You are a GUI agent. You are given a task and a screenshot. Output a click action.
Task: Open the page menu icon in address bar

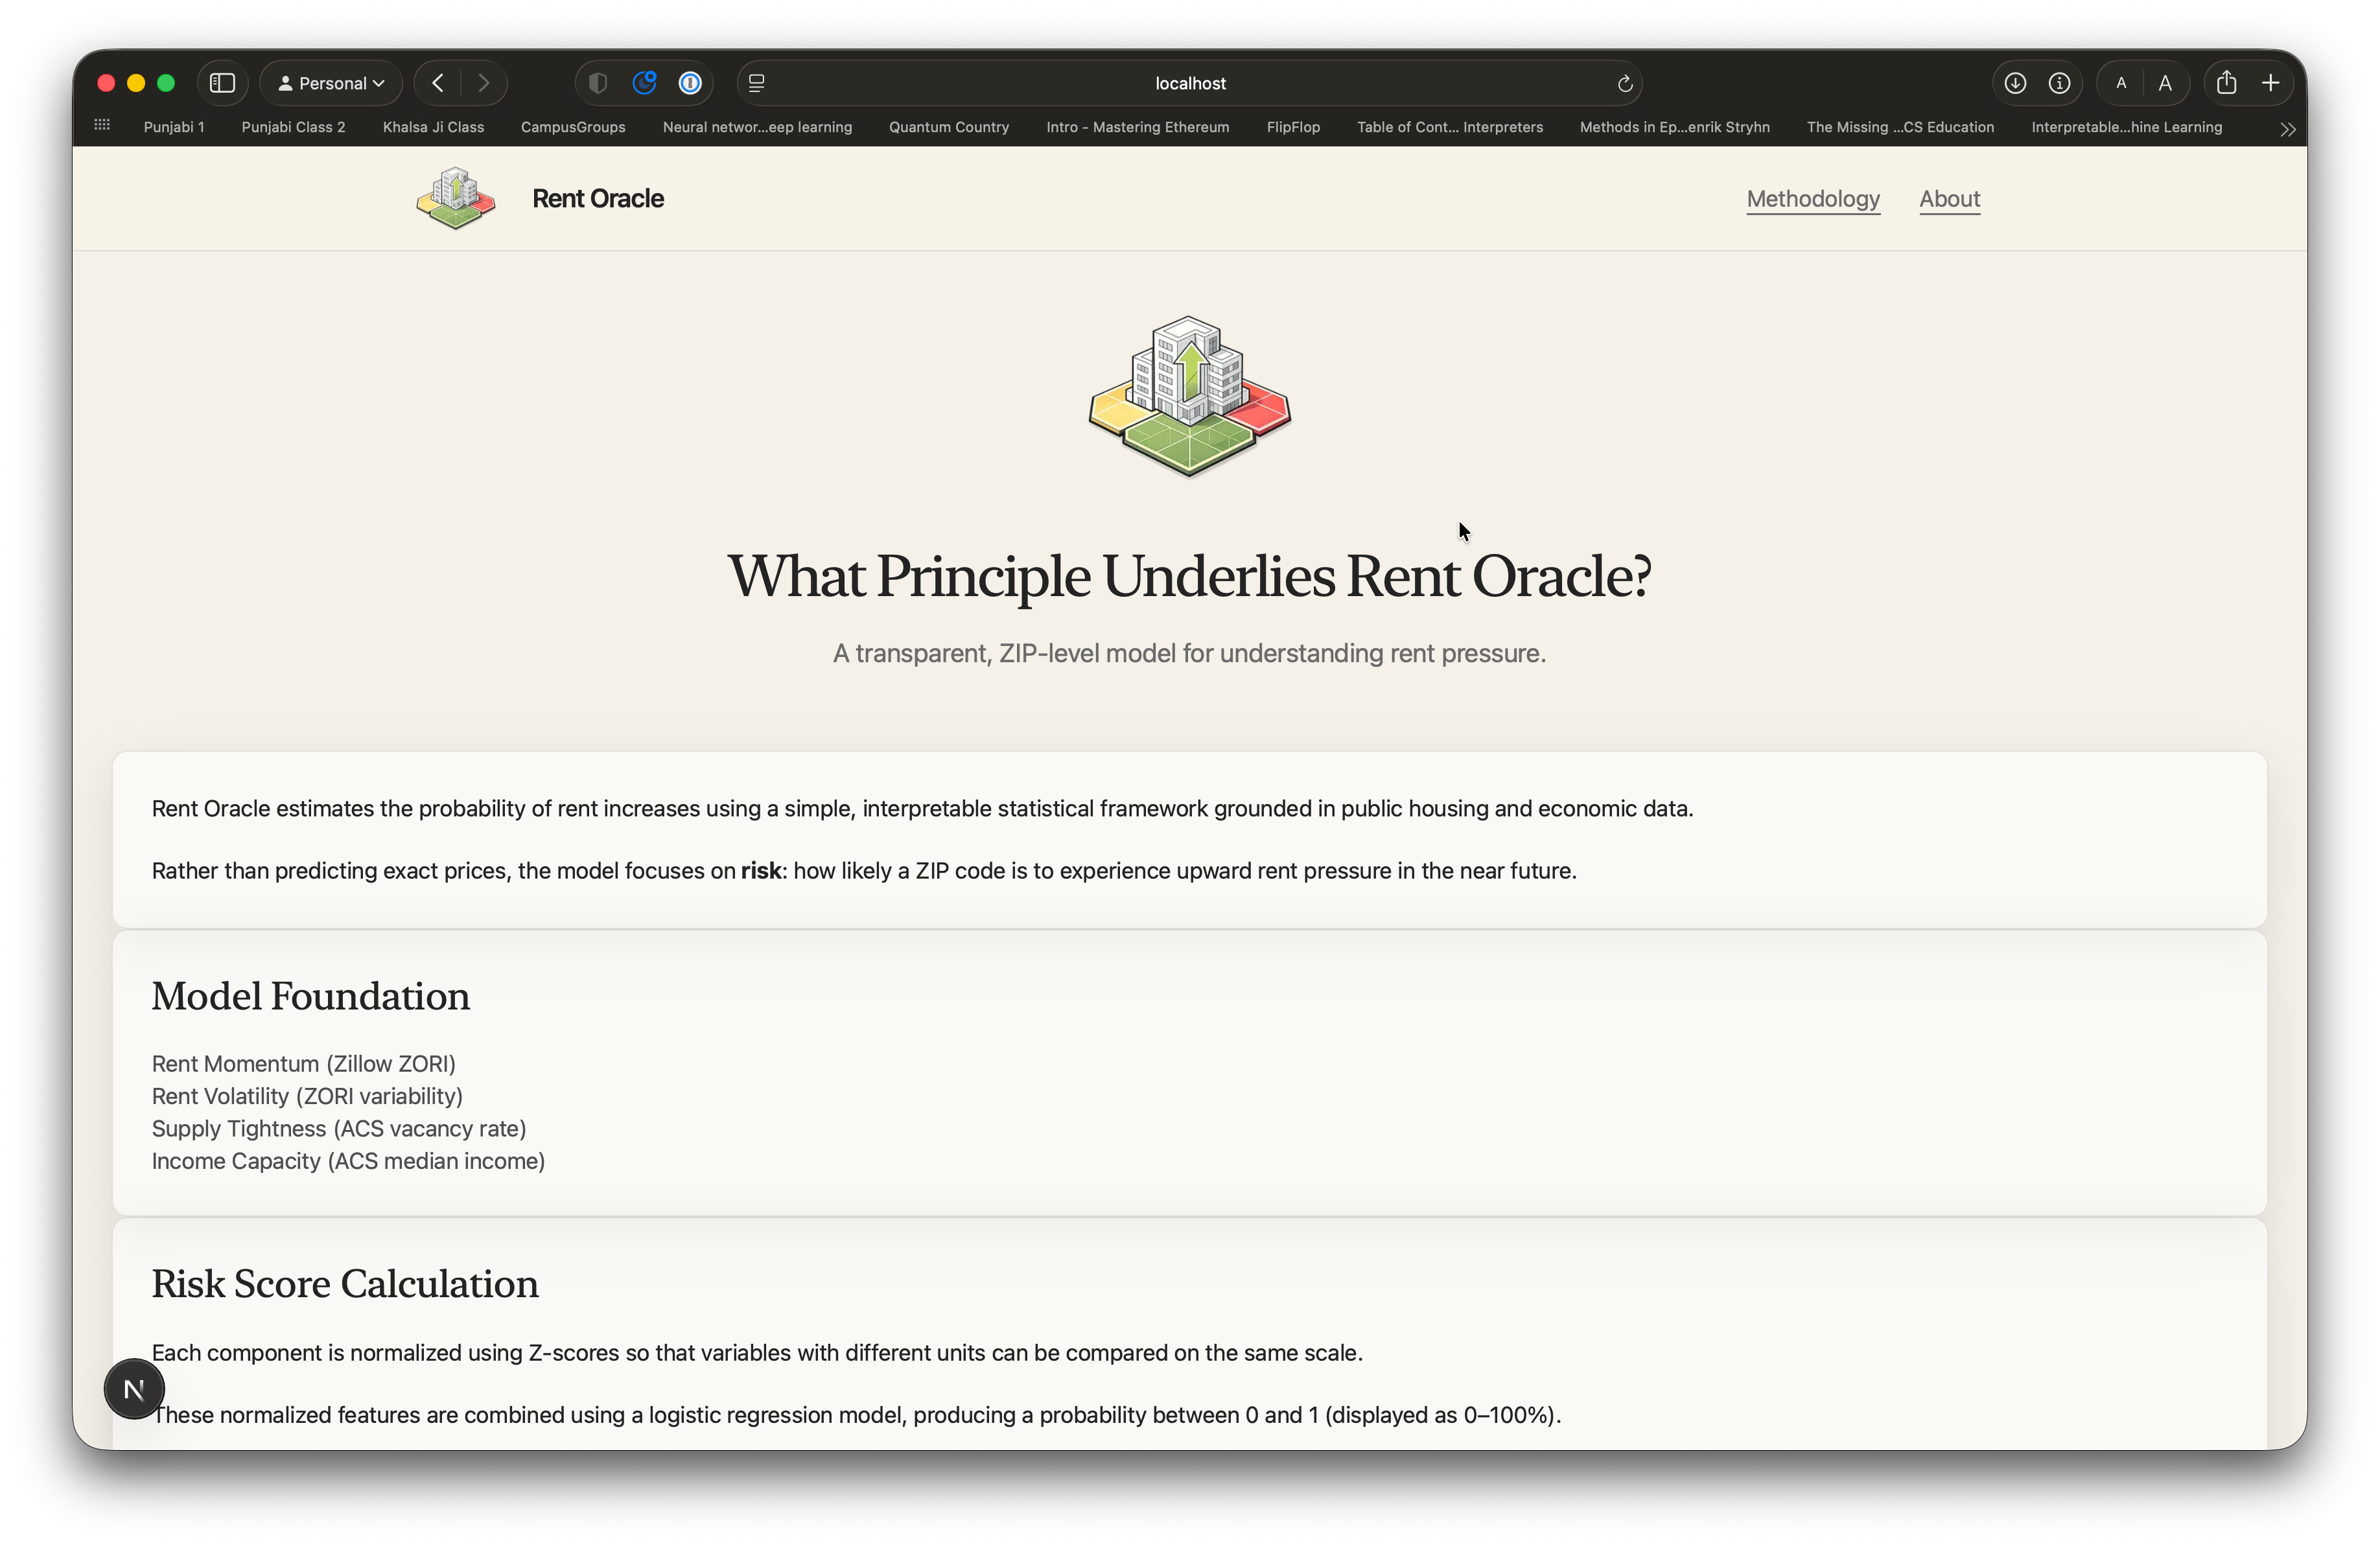pyautogui.click(x=757, y=83)
